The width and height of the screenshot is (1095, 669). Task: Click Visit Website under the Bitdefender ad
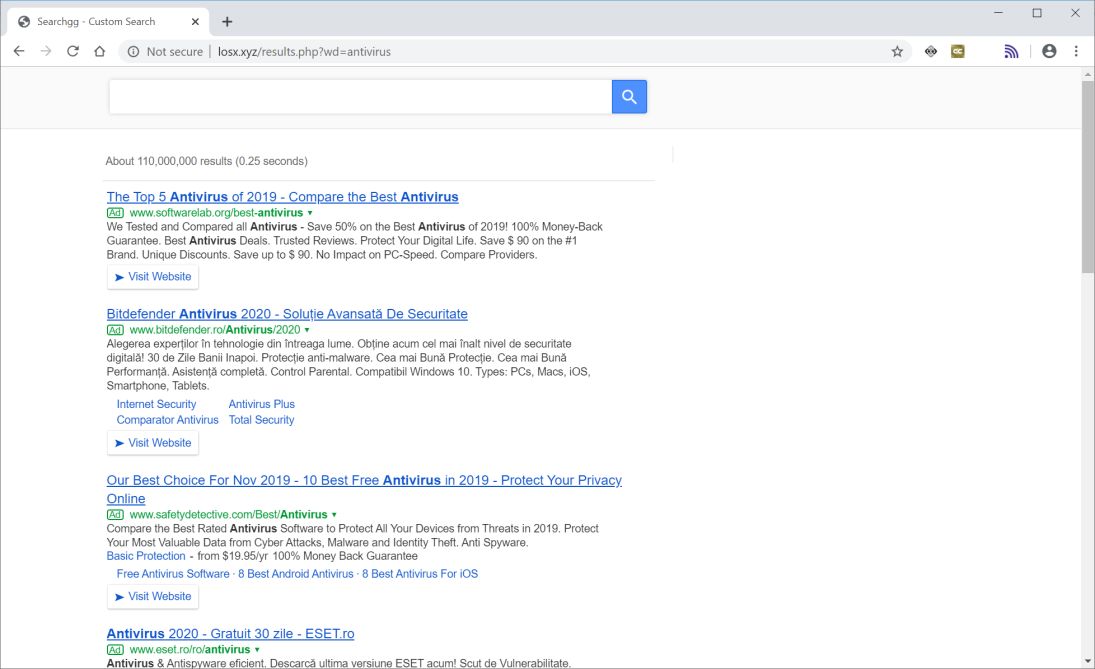point(153,443)
